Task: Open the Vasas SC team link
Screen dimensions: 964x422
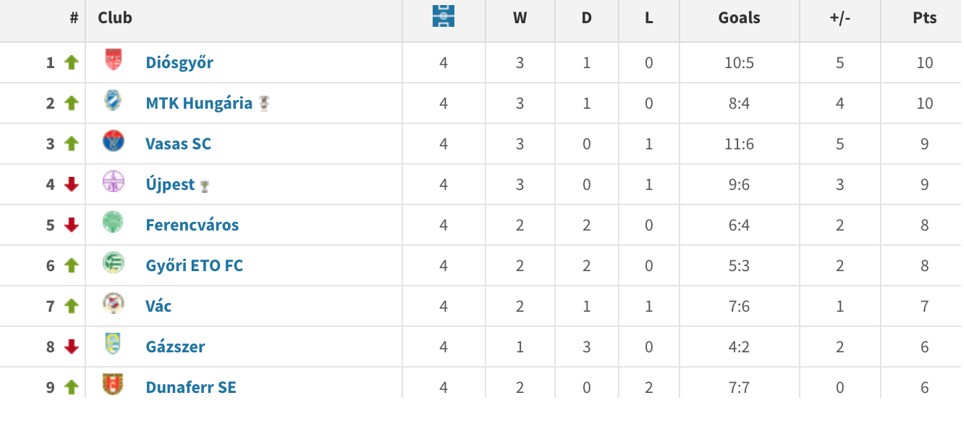Action: click(178, 144)
